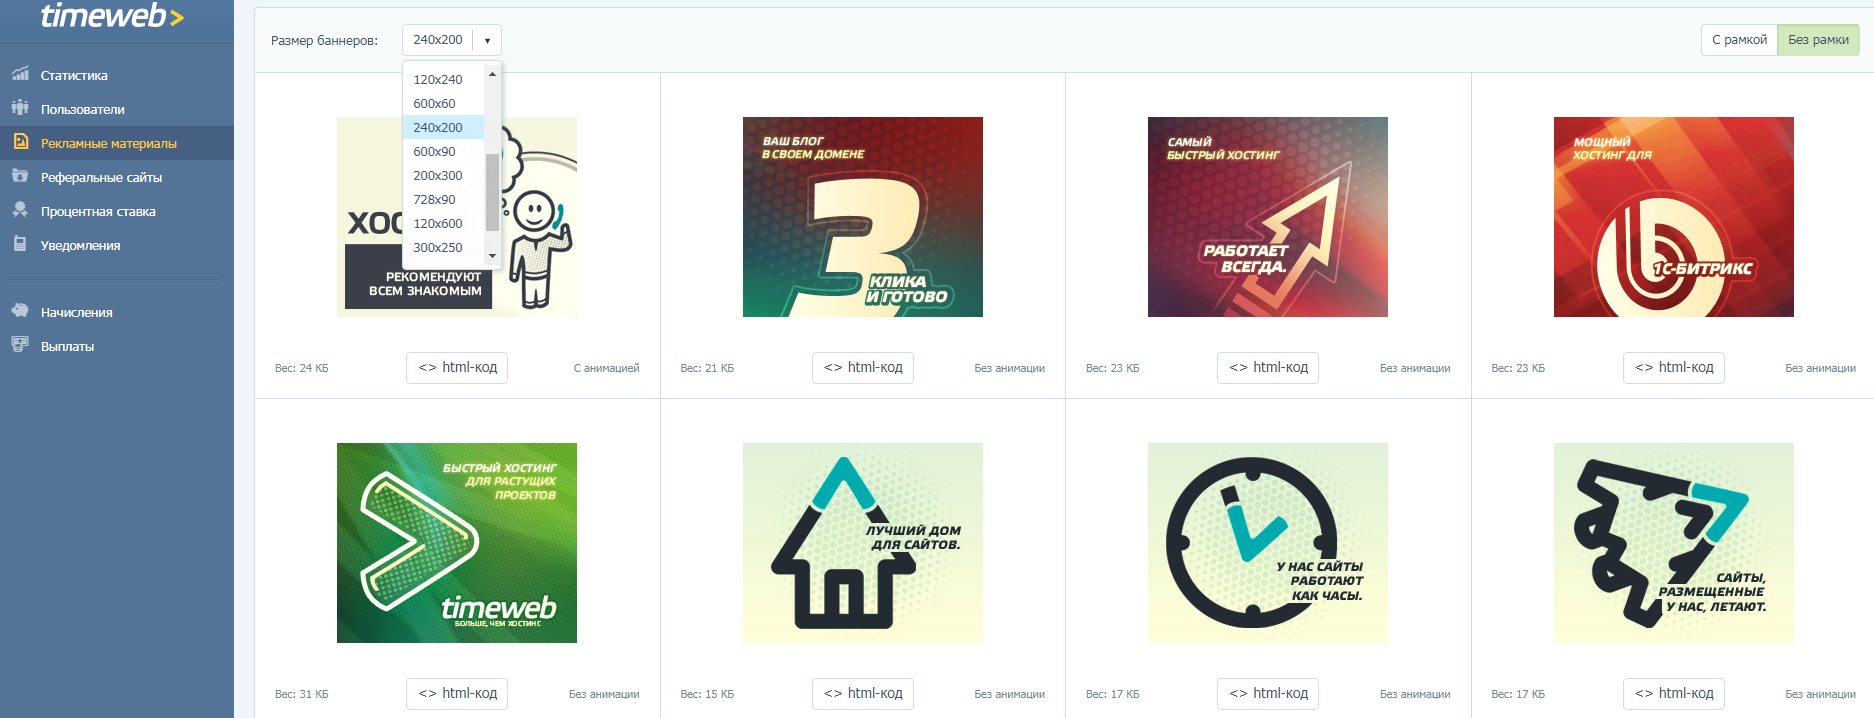Click the Реферальные сайты icon

(20, 176)
